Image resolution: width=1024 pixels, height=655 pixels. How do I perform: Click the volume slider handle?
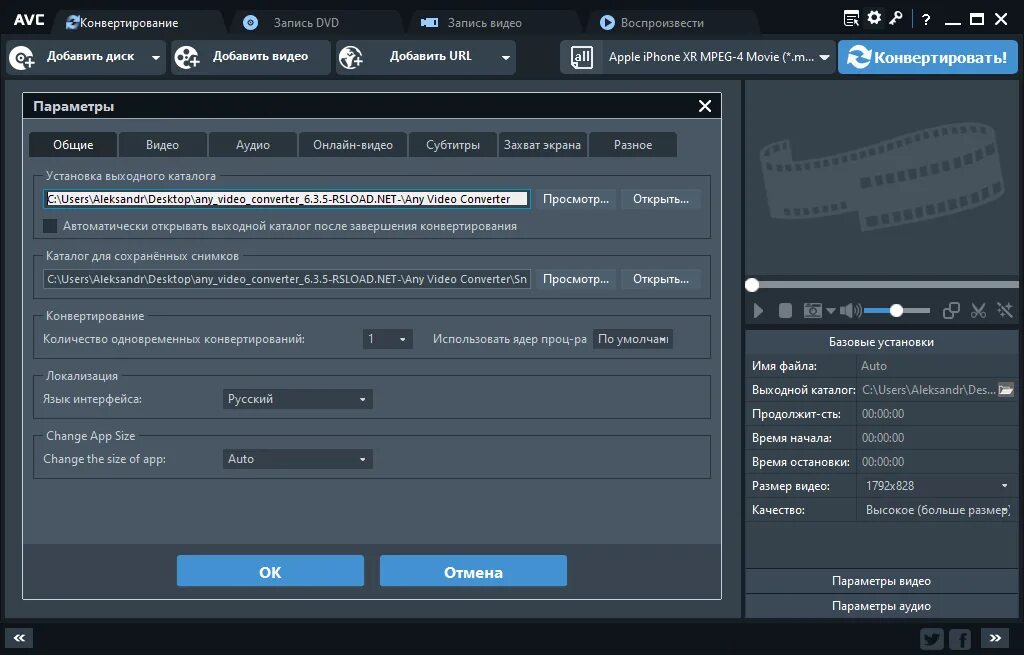click(897, 311)
